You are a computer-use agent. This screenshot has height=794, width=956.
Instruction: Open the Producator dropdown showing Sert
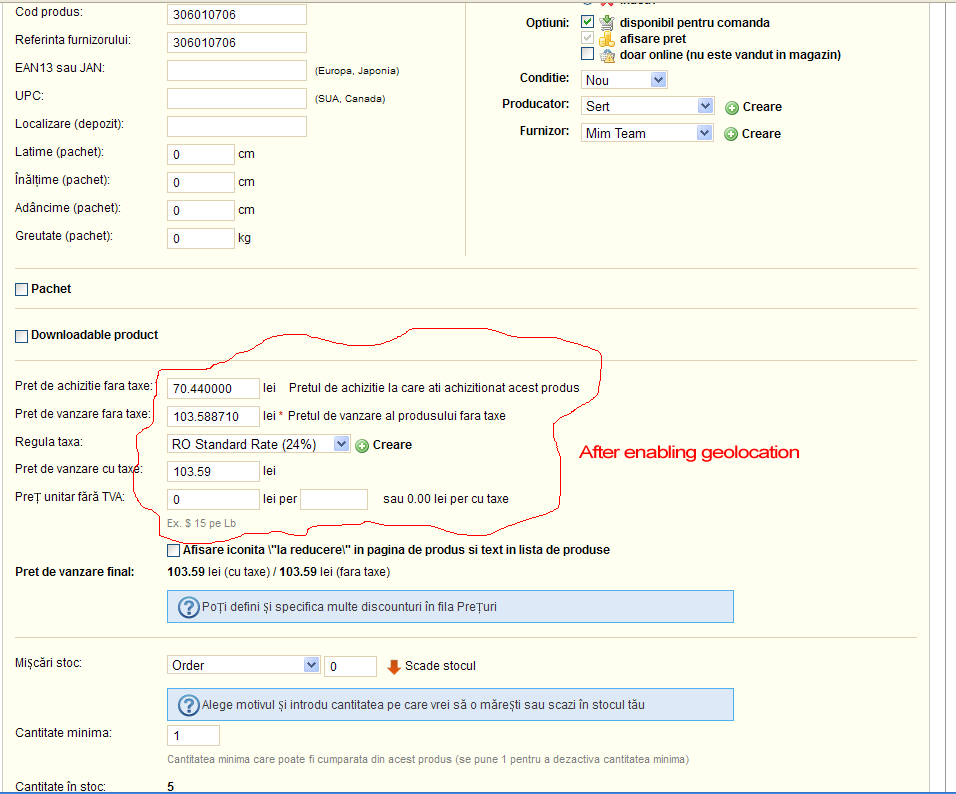[x=647, y=106]
